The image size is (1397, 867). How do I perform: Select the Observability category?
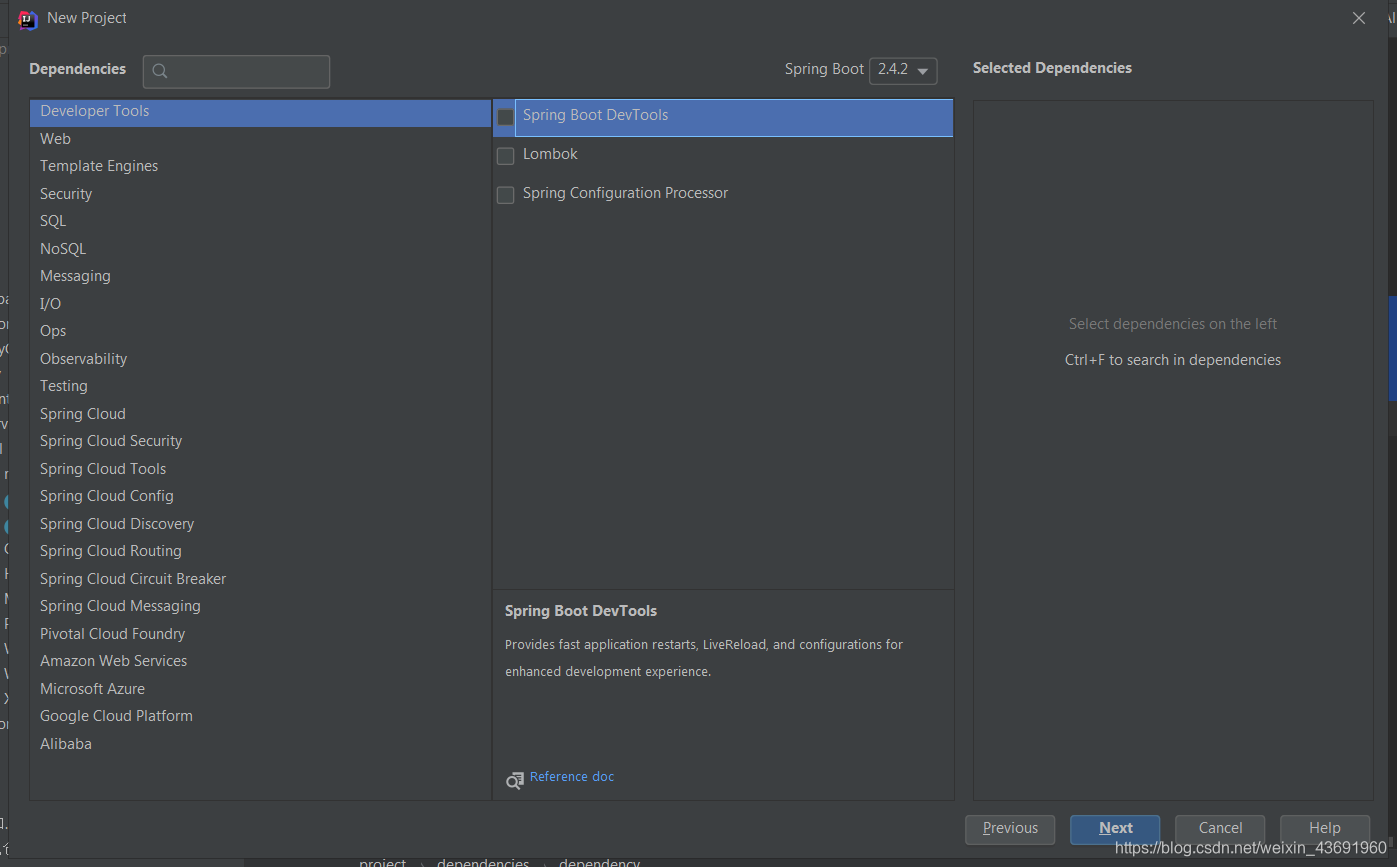coord(260,359)
